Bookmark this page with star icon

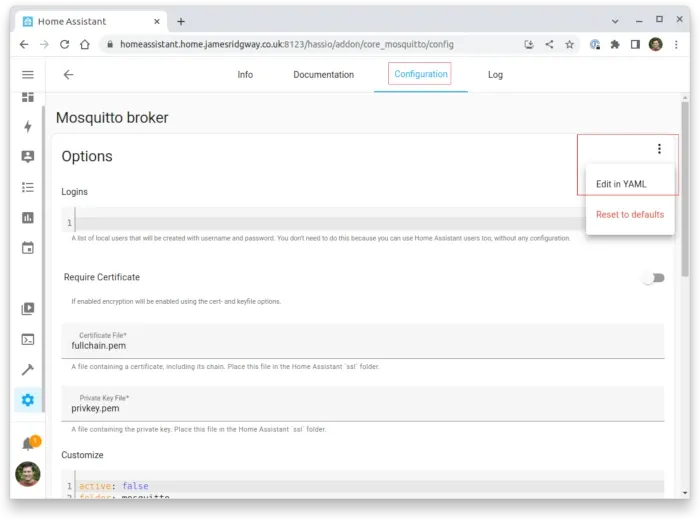tap(569, 44)
